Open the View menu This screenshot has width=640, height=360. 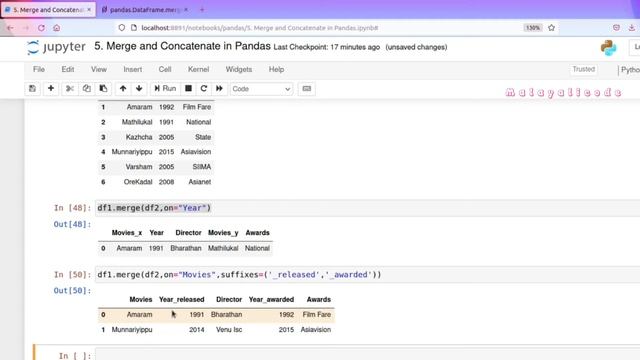click(x=99, y=69)
